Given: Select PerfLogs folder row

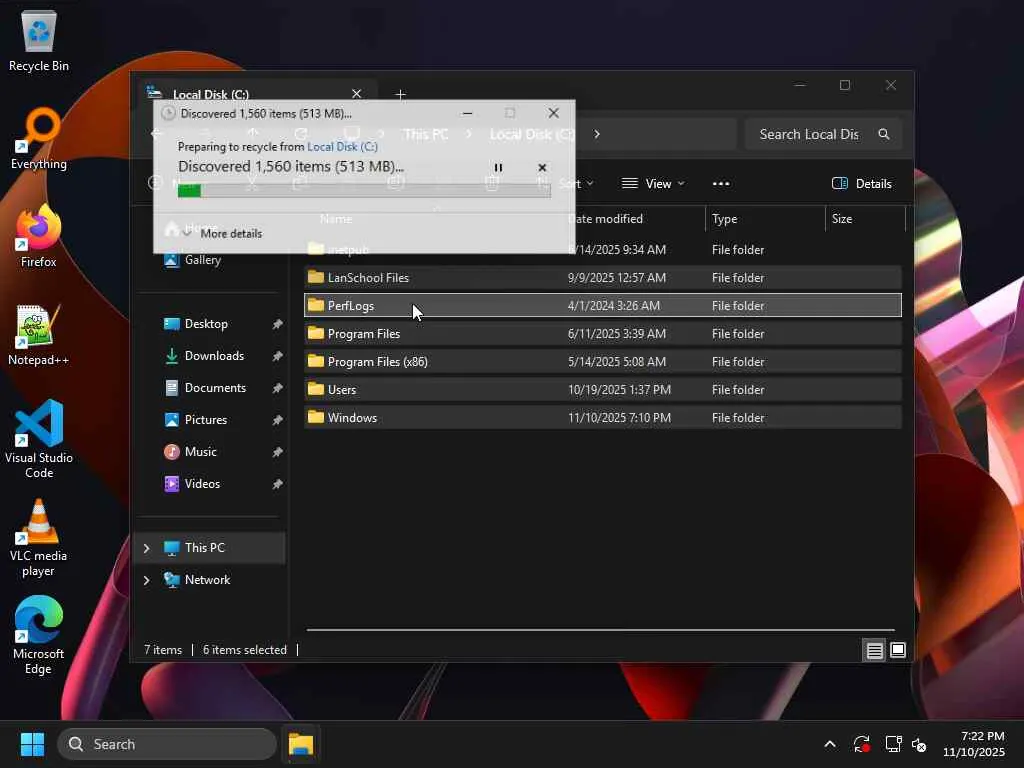Looking at the screenshot, I should tap(603, 306).
